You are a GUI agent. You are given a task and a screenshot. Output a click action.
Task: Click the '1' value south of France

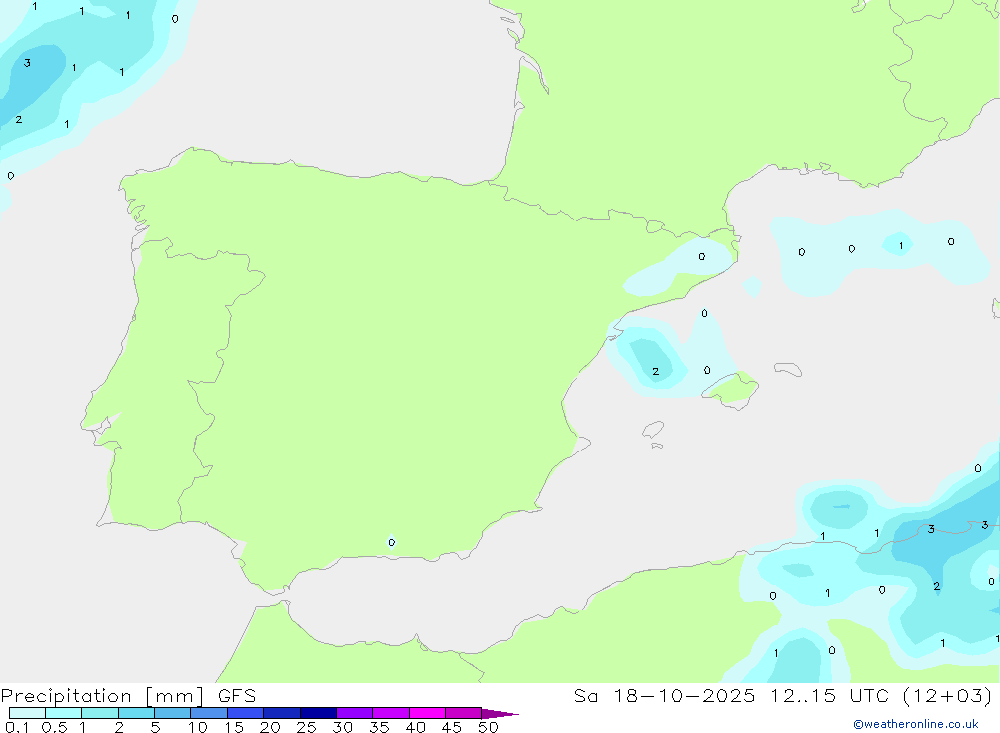pos(901,246)
